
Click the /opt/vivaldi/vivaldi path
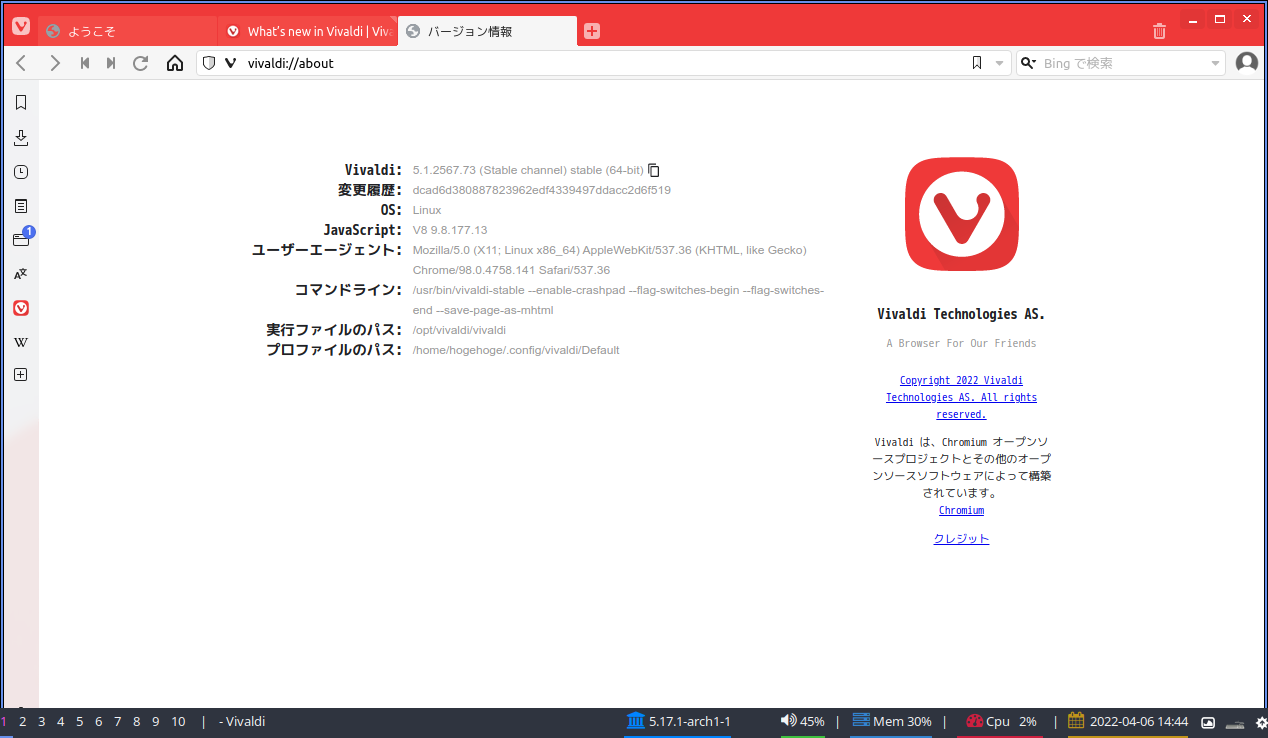tap(459, 330)
